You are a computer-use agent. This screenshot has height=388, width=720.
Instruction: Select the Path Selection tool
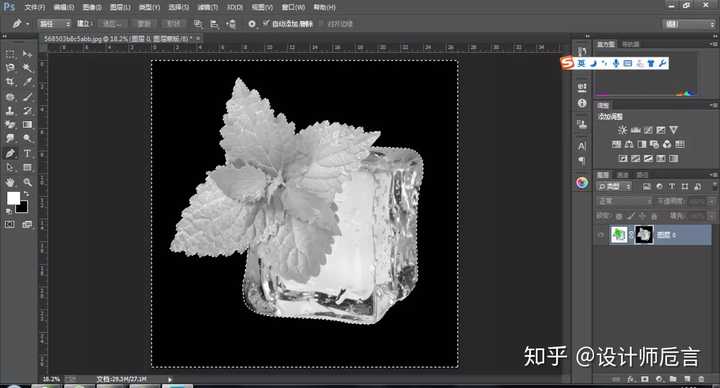[x=10, y=168]
